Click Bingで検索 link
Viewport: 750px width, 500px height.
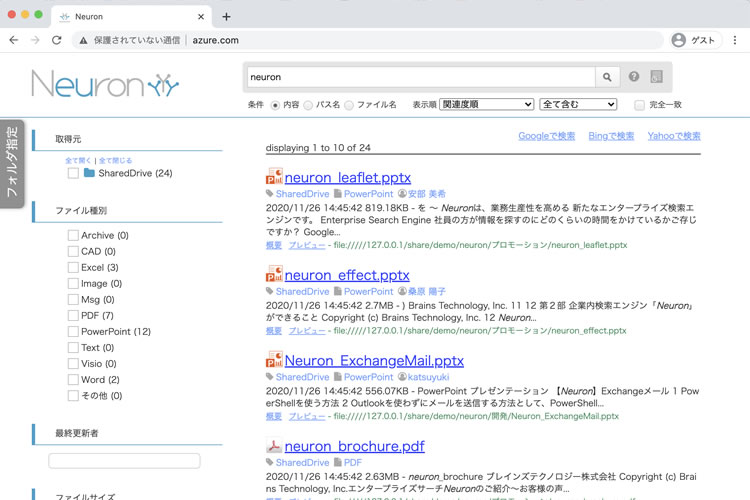611,136
